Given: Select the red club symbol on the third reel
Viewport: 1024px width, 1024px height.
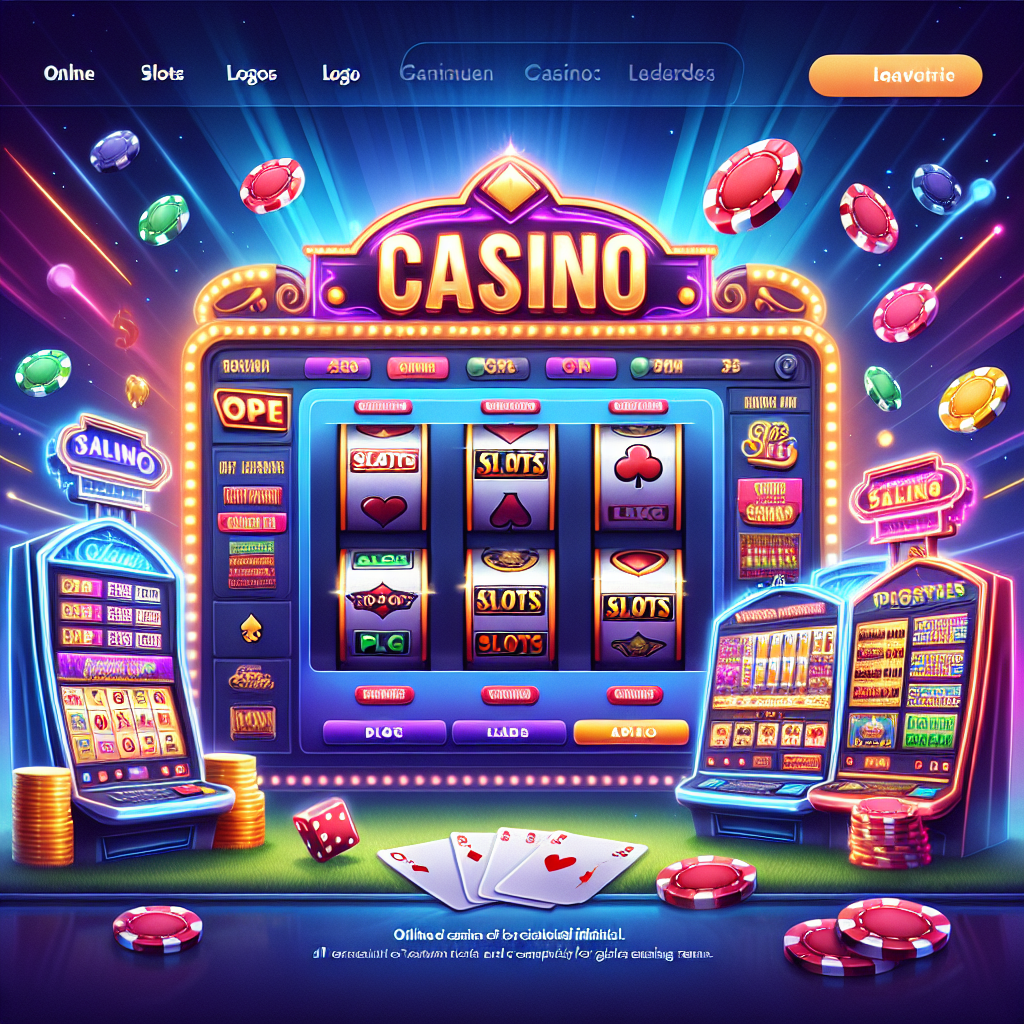Looking at the screenshot, I should click(x=638, y=466).
